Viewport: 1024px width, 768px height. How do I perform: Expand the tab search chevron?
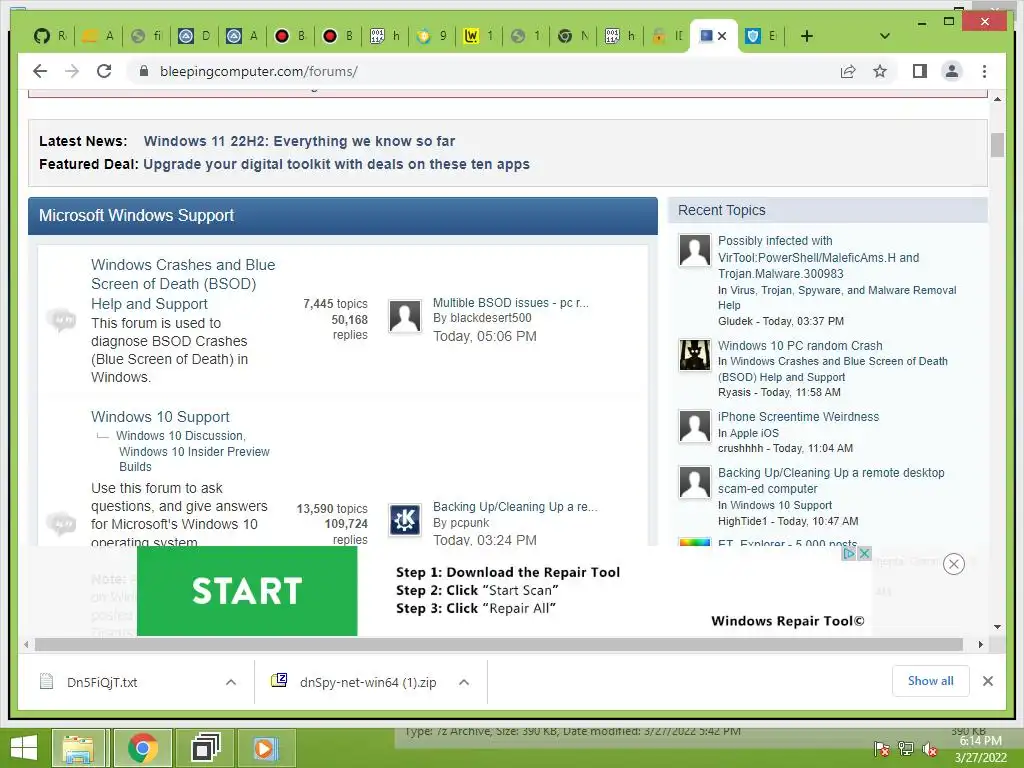click(884, 36)
